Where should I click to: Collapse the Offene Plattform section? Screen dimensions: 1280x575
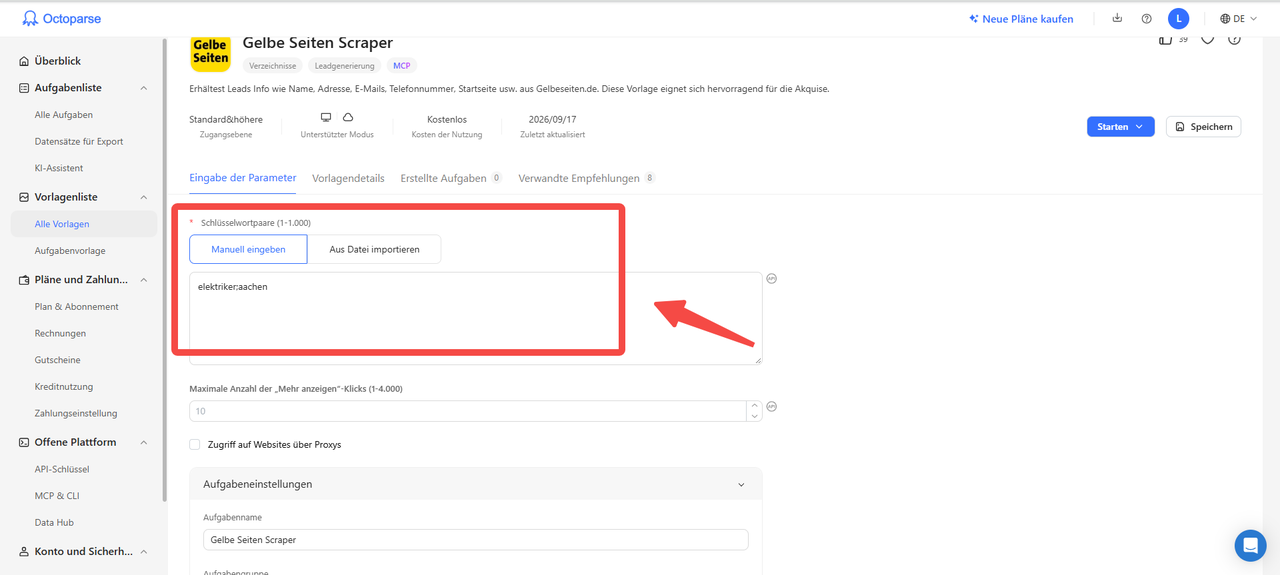click(143, 442)
